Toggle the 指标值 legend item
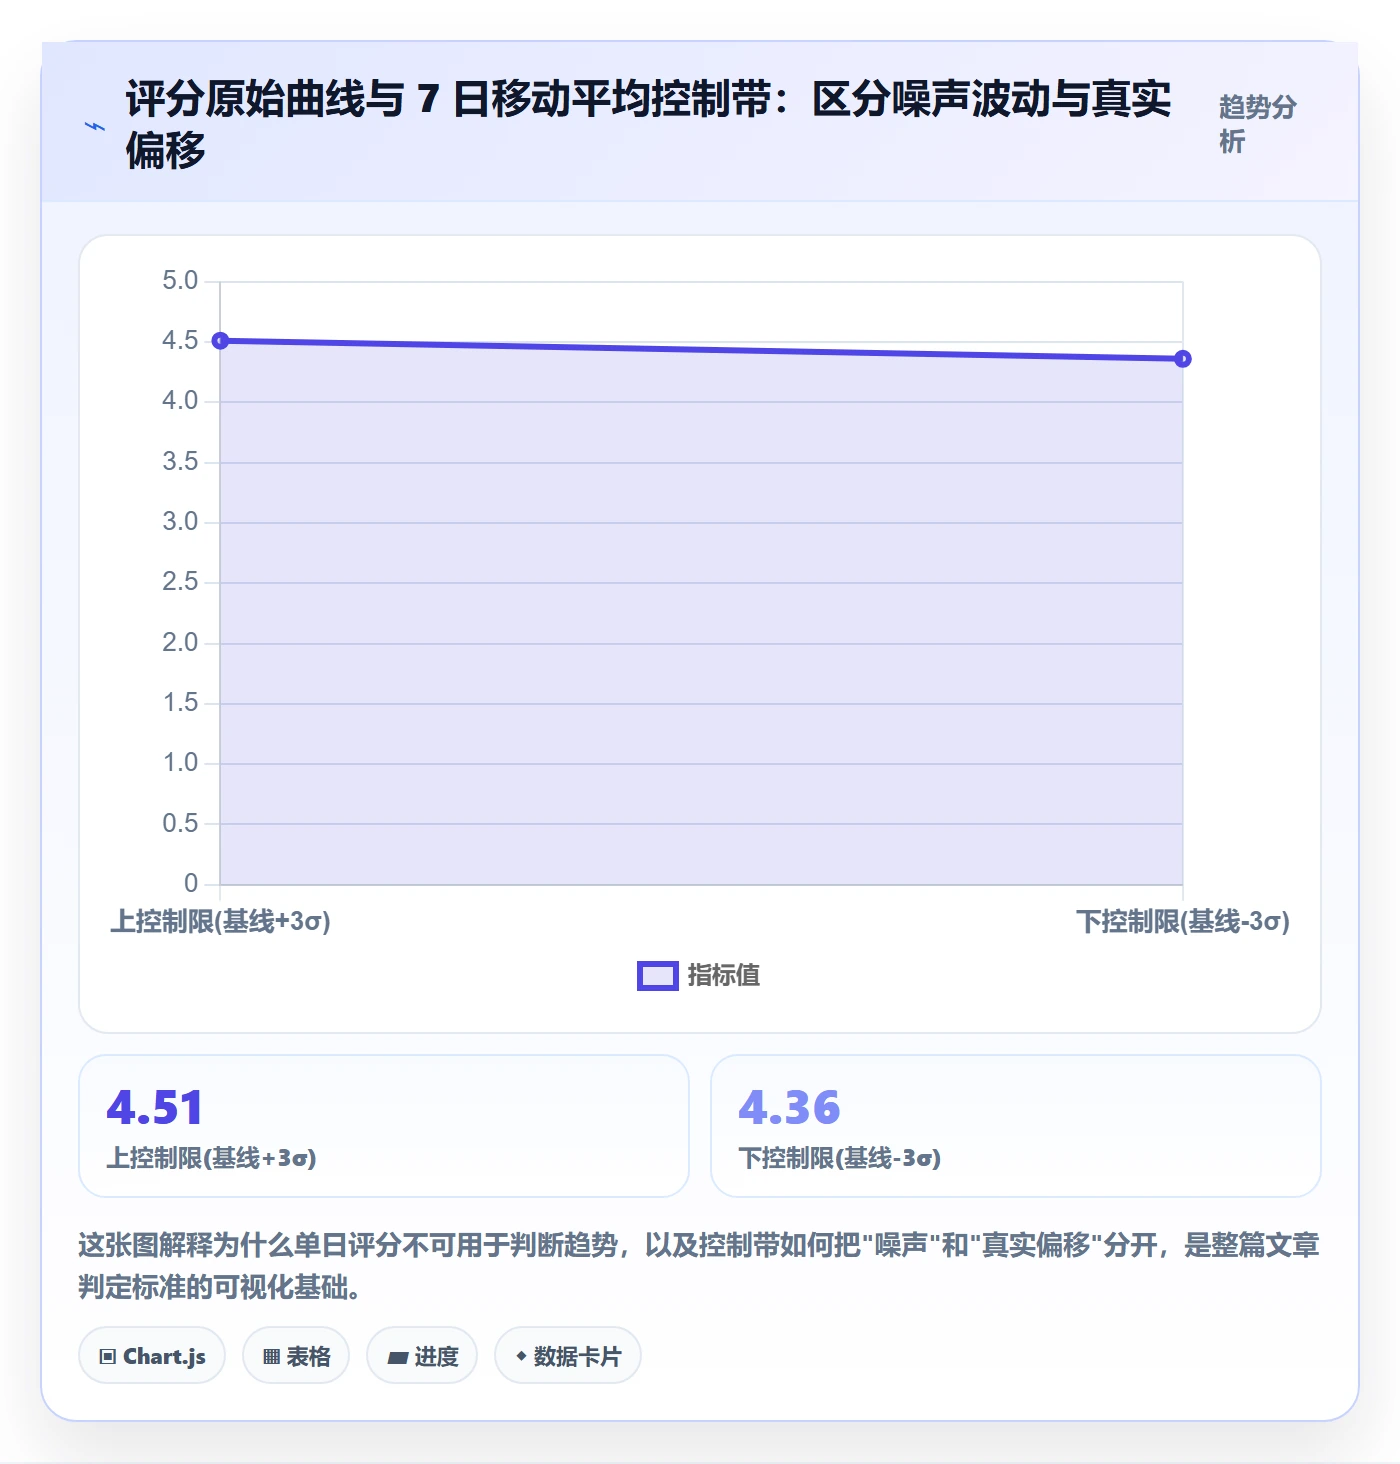 tap(699, 975)
